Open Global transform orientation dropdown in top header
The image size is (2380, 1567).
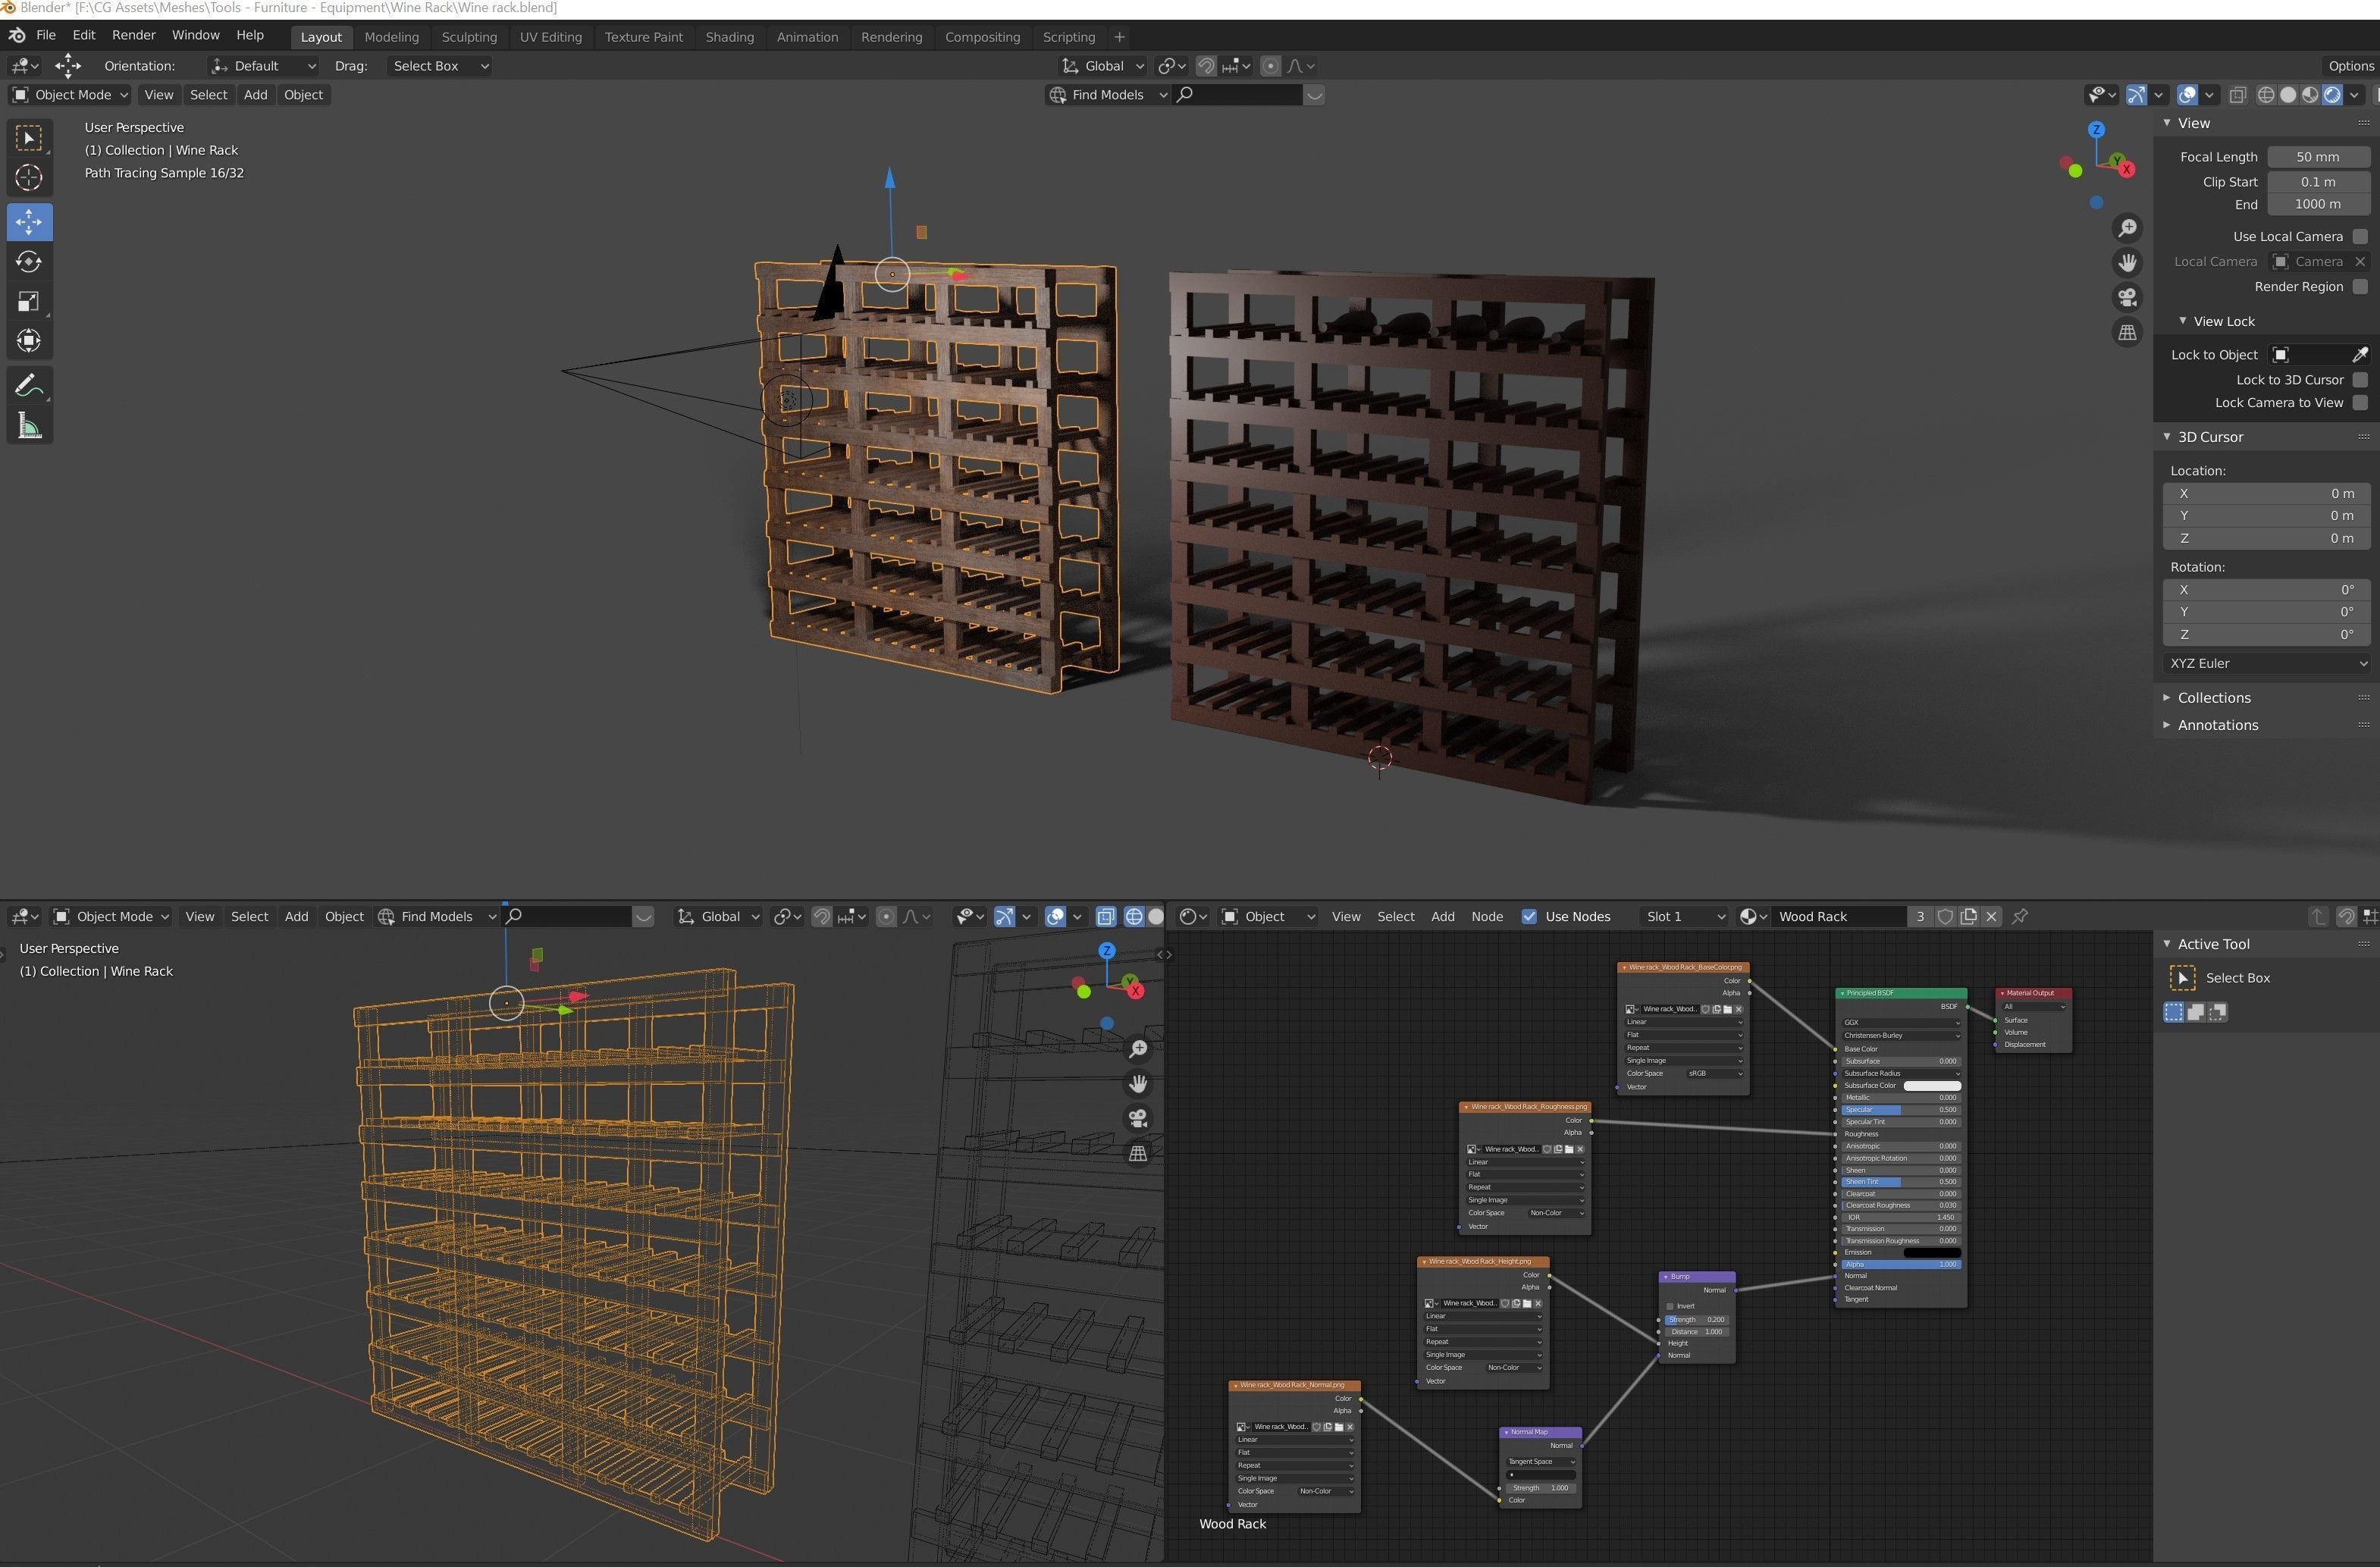click(x=1102, y=66)
